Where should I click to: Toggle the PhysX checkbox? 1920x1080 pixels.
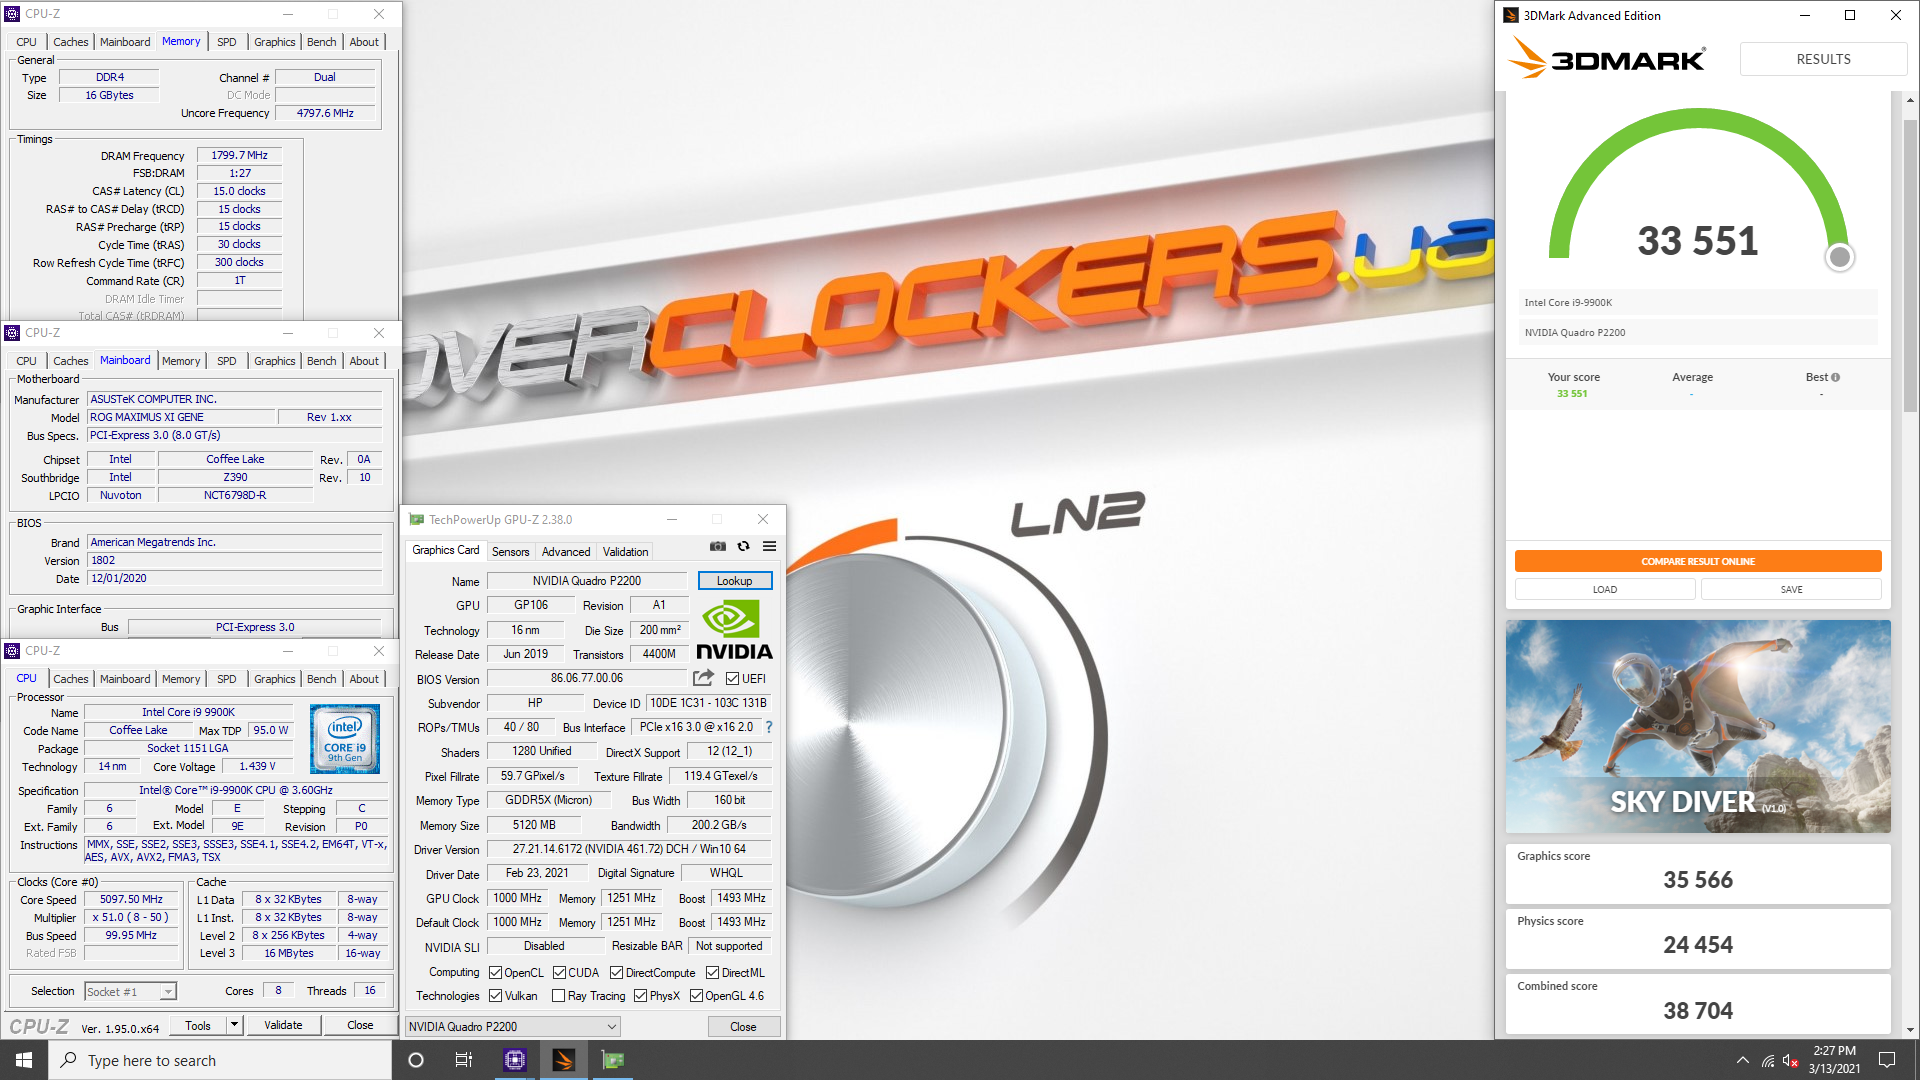pos(640,996)
